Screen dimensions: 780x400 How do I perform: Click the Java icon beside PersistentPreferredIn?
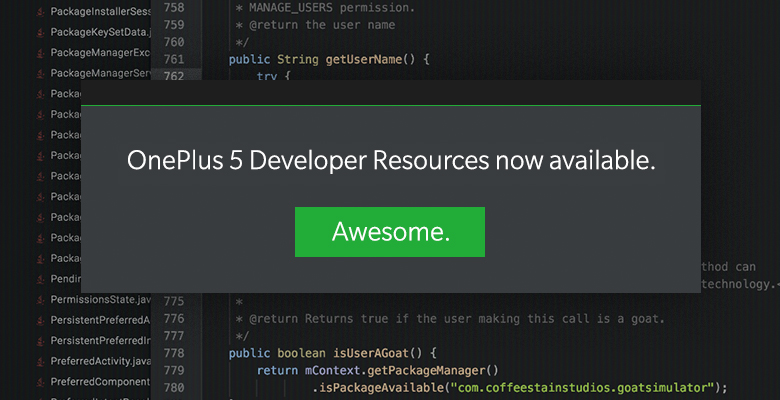pyautogui.click(x=40, y=341)
